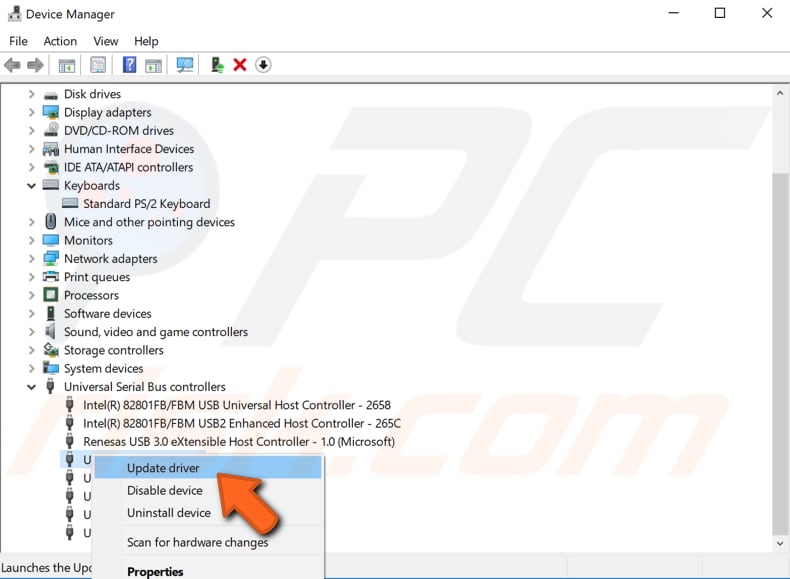Collapse the Keyboards node
The height and width of the screenshot is (579, 790).
click(31, 185)
